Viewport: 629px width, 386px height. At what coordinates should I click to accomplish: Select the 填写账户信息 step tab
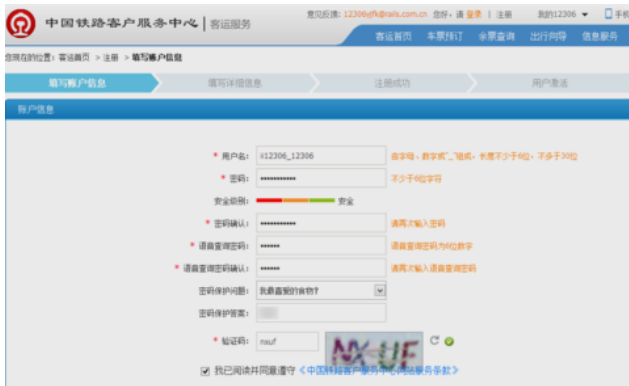coord(82,83)
